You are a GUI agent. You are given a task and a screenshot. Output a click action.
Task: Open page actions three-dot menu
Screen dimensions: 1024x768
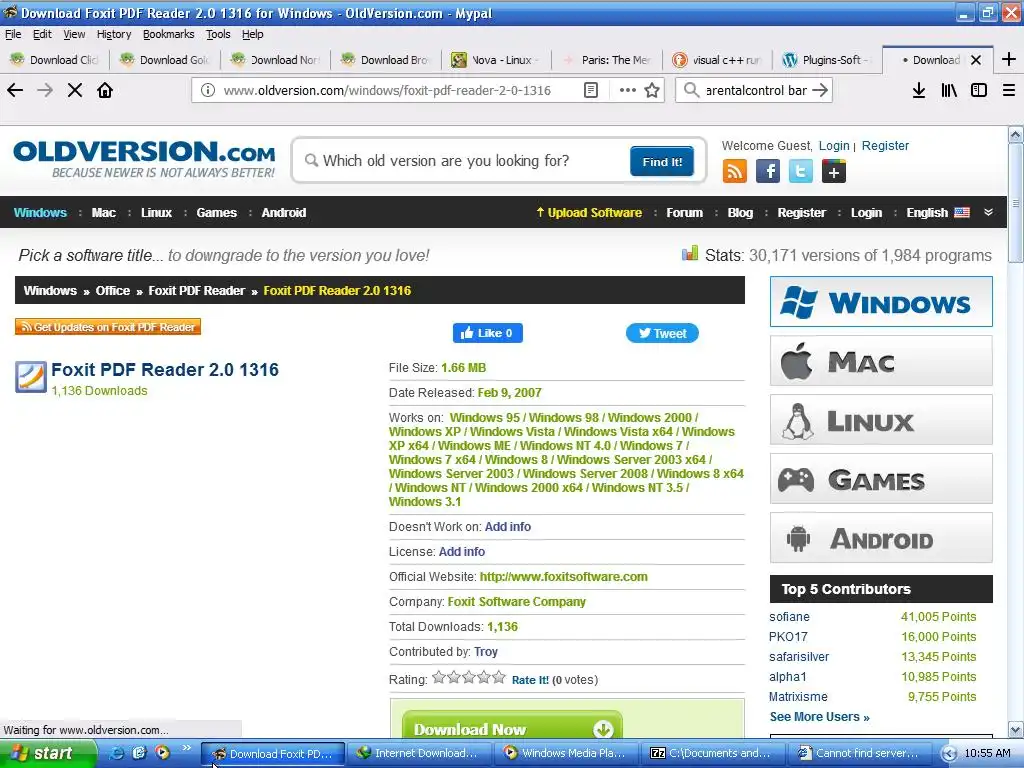click(x=628, y=90)
